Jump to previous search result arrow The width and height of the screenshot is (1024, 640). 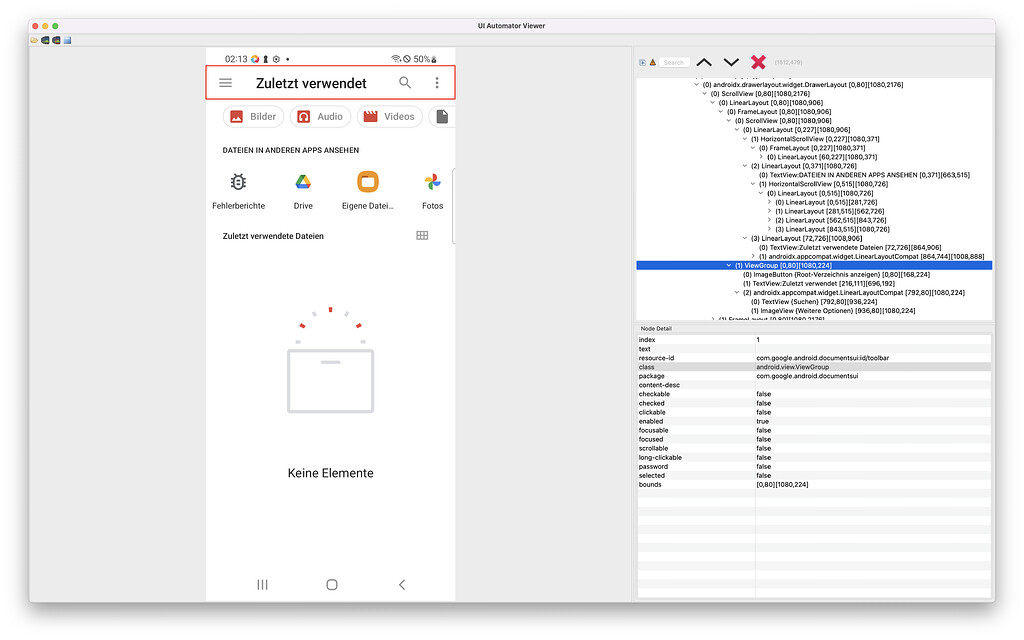point(704,62)
